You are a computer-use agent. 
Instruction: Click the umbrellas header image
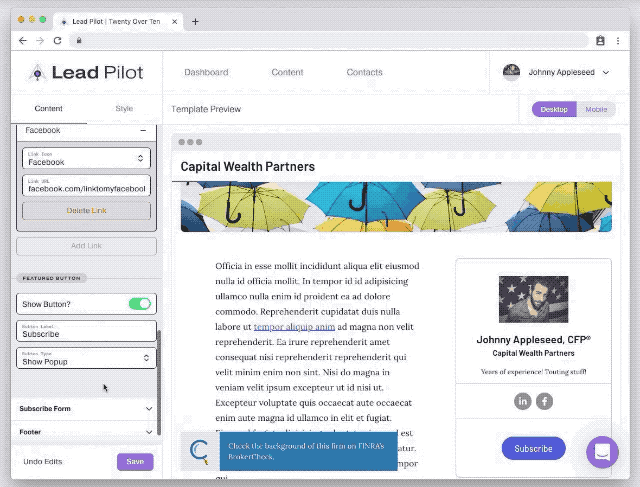396,207
